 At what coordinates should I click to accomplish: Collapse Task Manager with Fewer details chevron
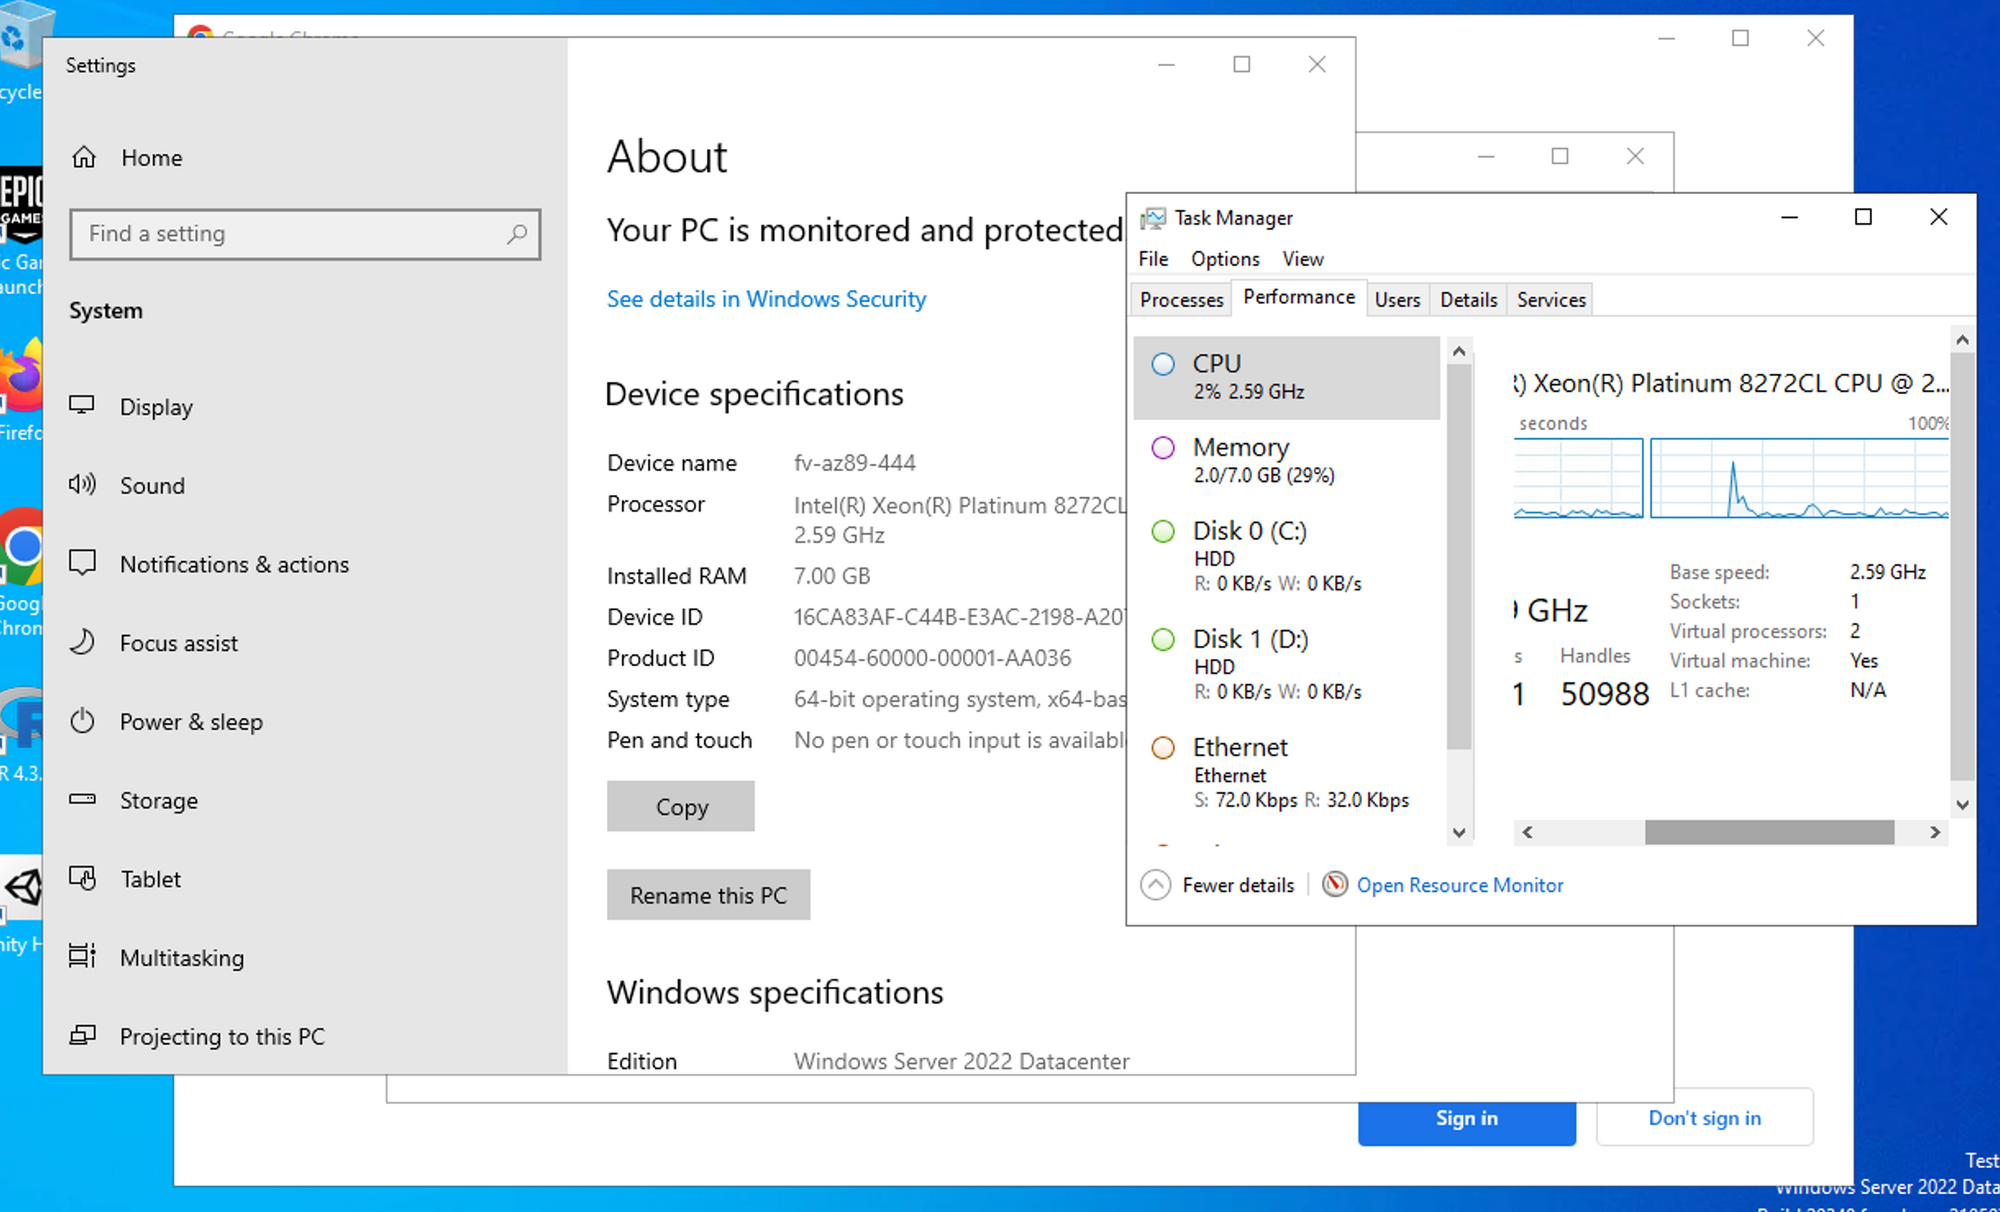[1156, 885]
